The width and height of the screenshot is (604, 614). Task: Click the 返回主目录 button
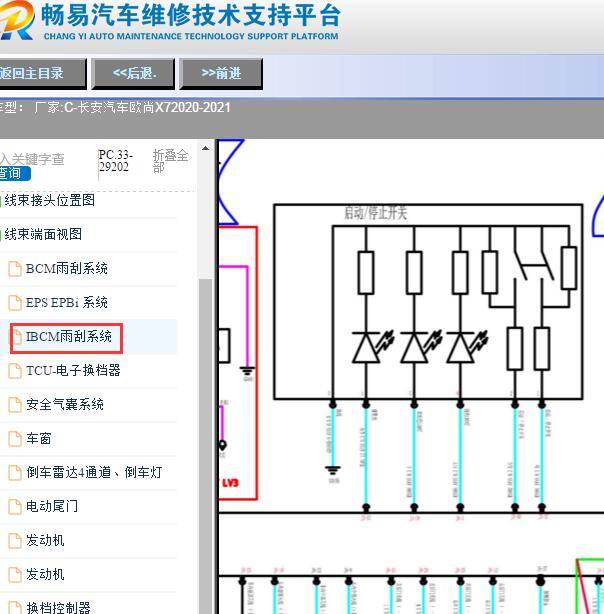(41, 73)
